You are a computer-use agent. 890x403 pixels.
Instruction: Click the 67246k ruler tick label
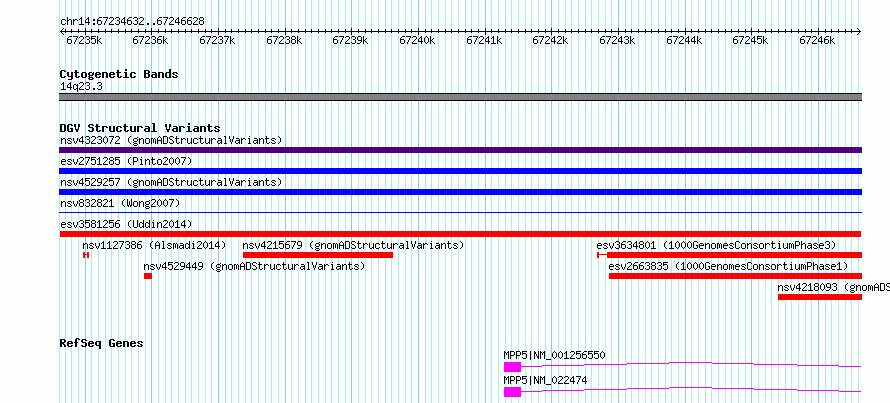(817, 40)
